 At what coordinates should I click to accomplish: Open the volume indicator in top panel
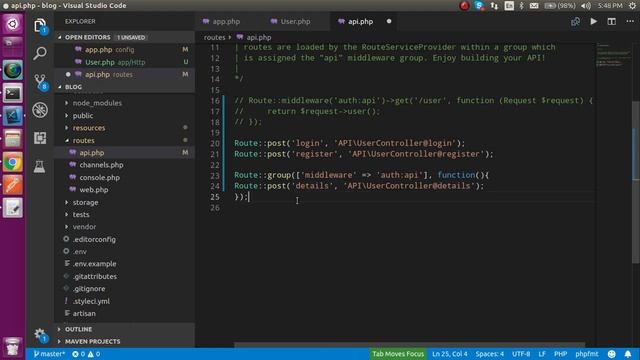(586, 6)
